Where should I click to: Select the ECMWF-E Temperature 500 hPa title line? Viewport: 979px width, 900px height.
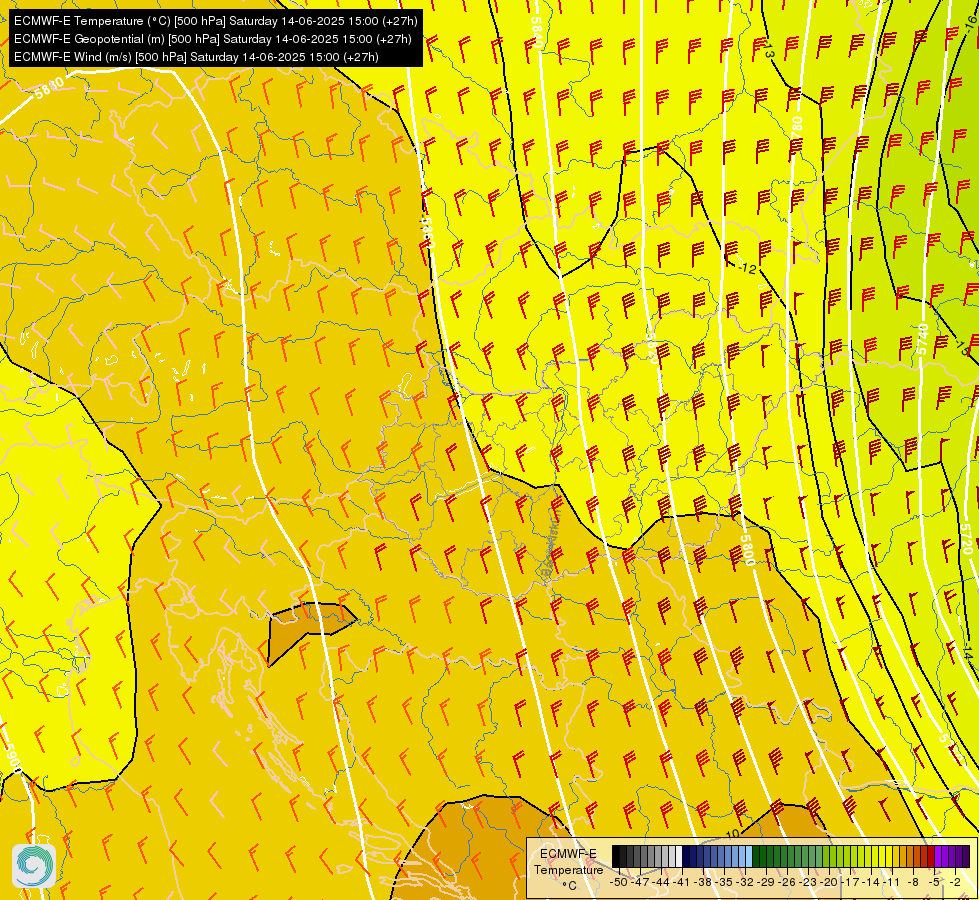[x=215, y=21]
